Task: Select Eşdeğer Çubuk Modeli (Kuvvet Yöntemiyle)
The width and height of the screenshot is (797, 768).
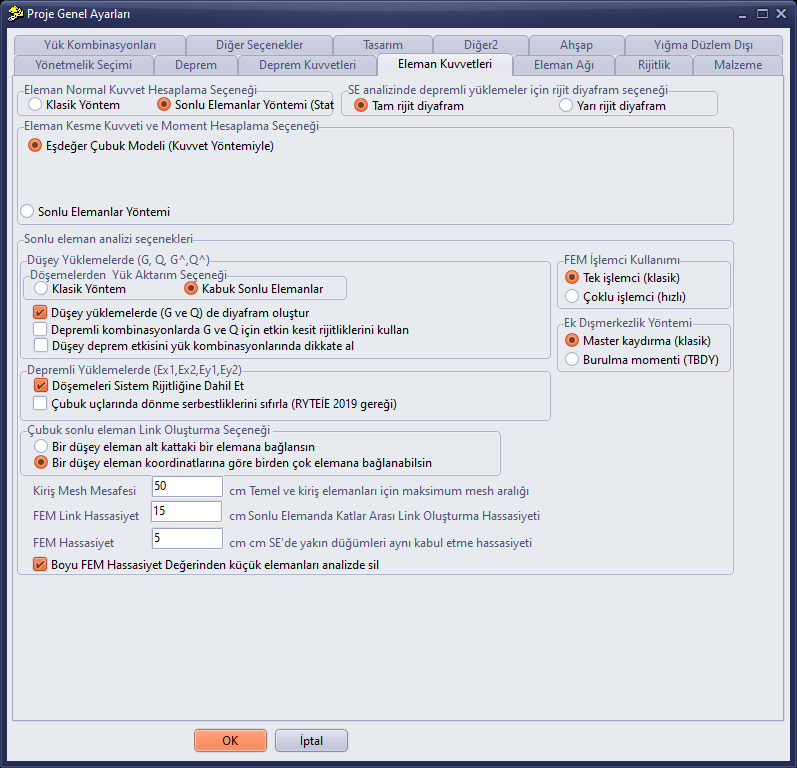Action: (151, 146)
